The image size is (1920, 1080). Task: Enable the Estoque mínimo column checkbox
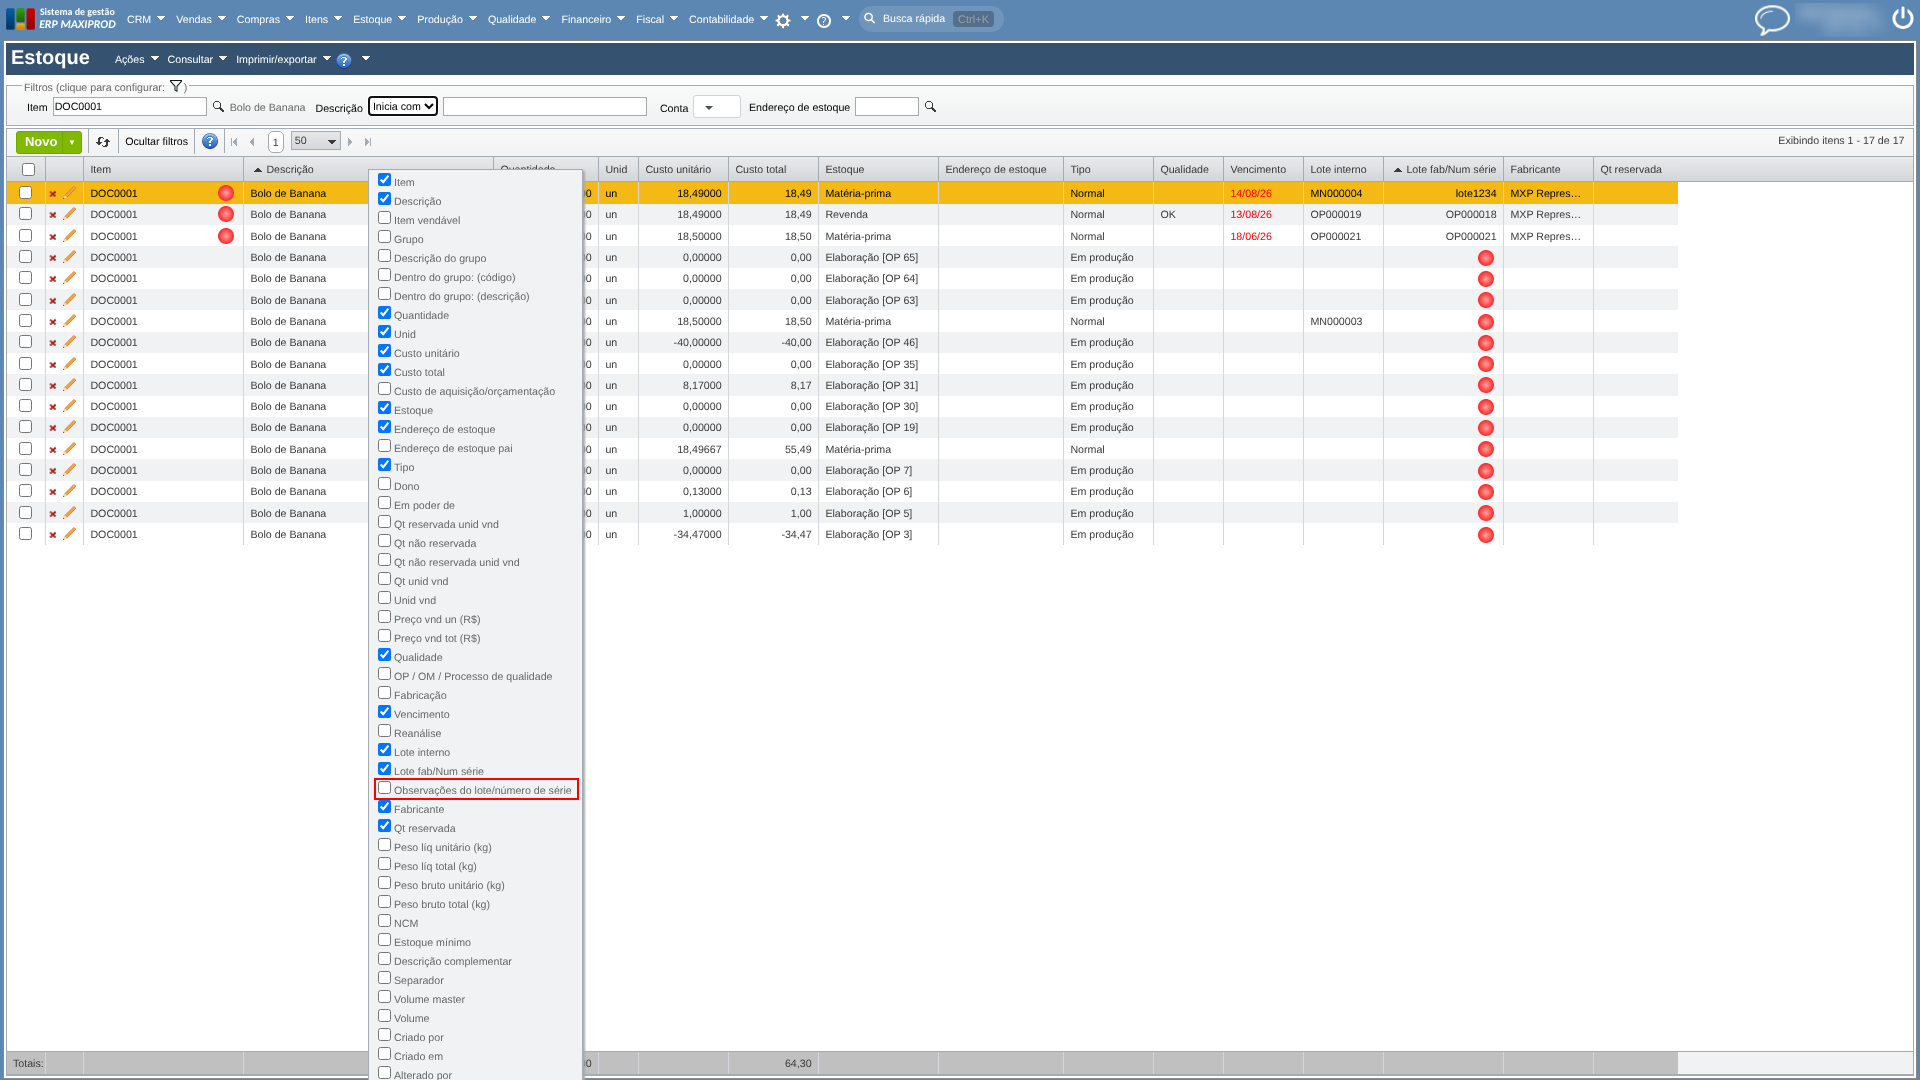point(384,940)
